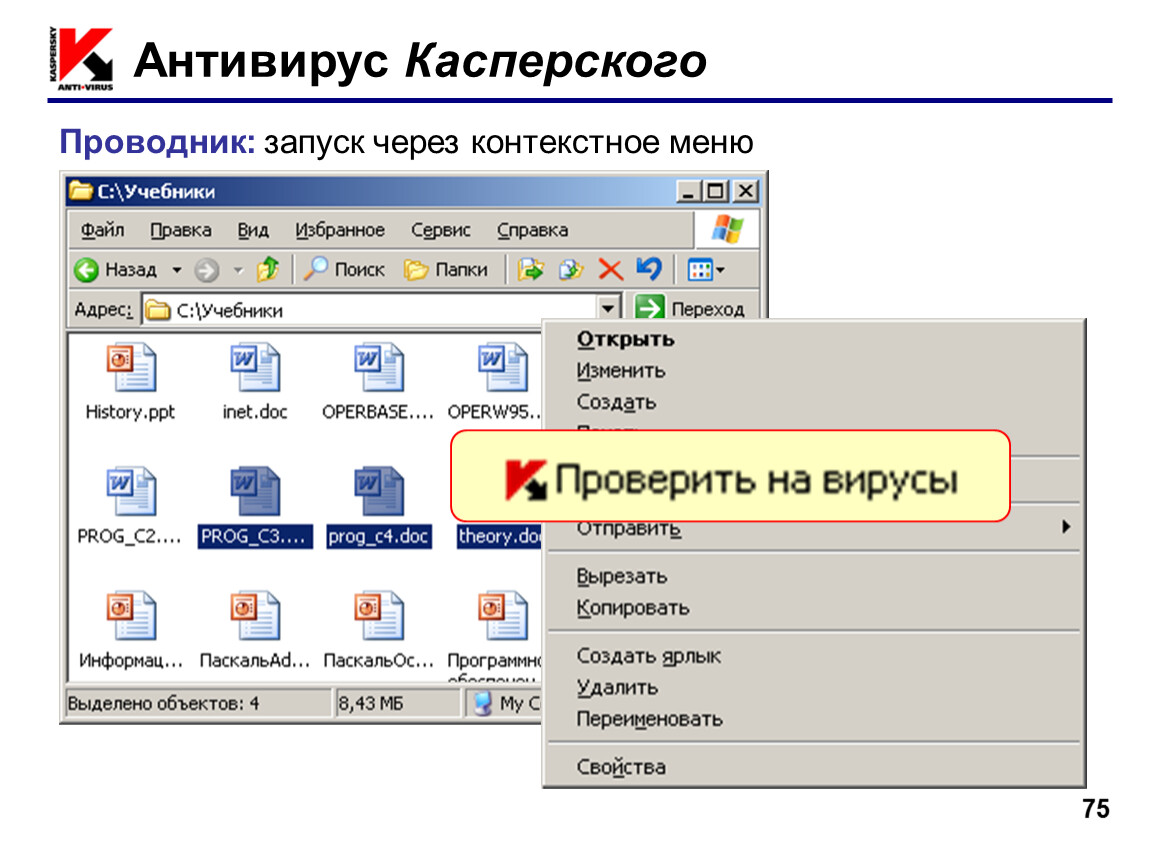Click status text Выделено объектов: 4
The width and height of the screenshot is (1150, 864).
[164, 703]
